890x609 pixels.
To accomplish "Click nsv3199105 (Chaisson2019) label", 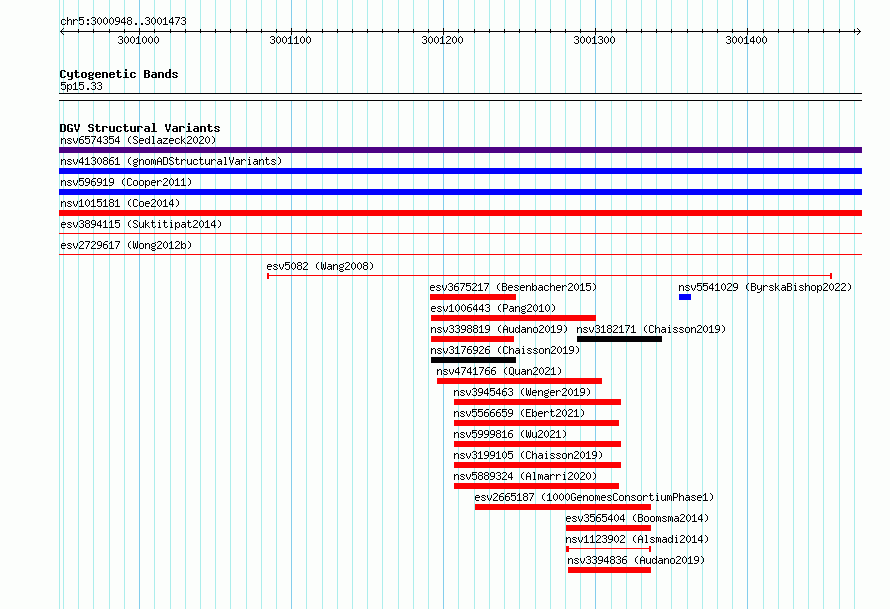I will 528,455.
